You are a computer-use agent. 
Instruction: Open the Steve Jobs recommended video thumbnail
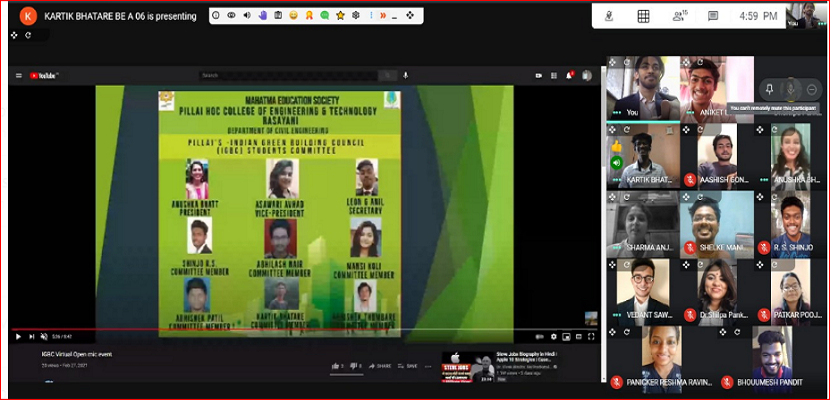tap(468, 367)
